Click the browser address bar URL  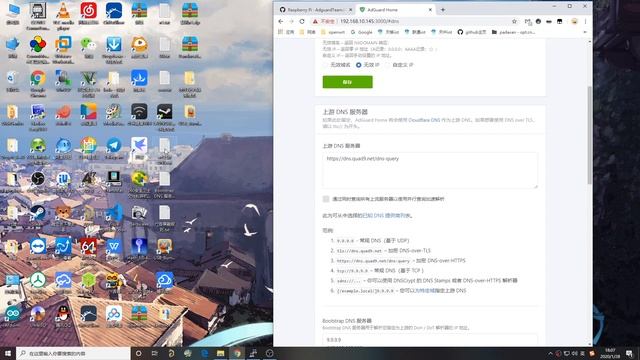point(369,21)
